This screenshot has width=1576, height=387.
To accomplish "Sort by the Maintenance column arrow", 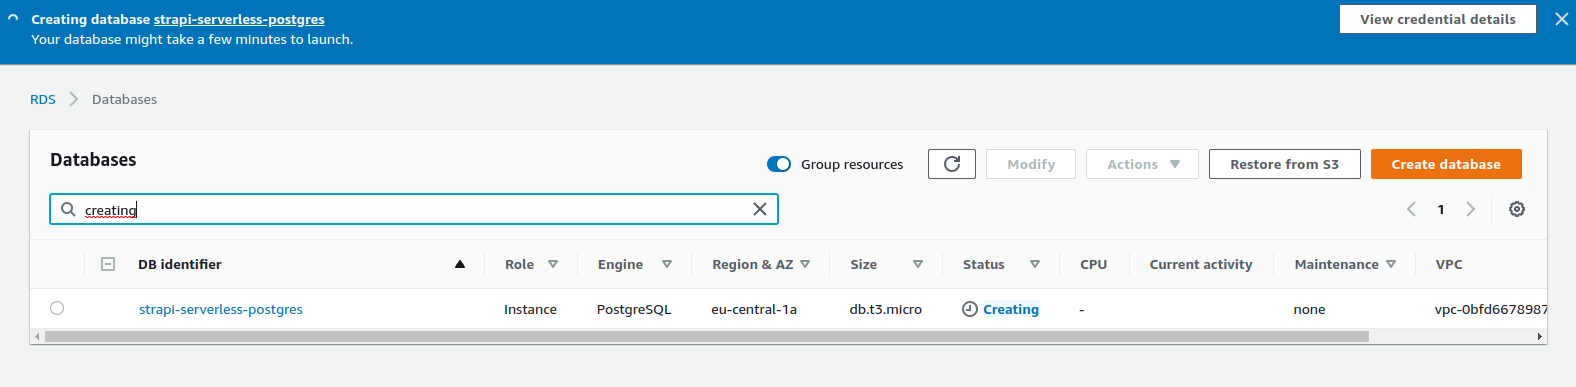I will (1391, 264).
